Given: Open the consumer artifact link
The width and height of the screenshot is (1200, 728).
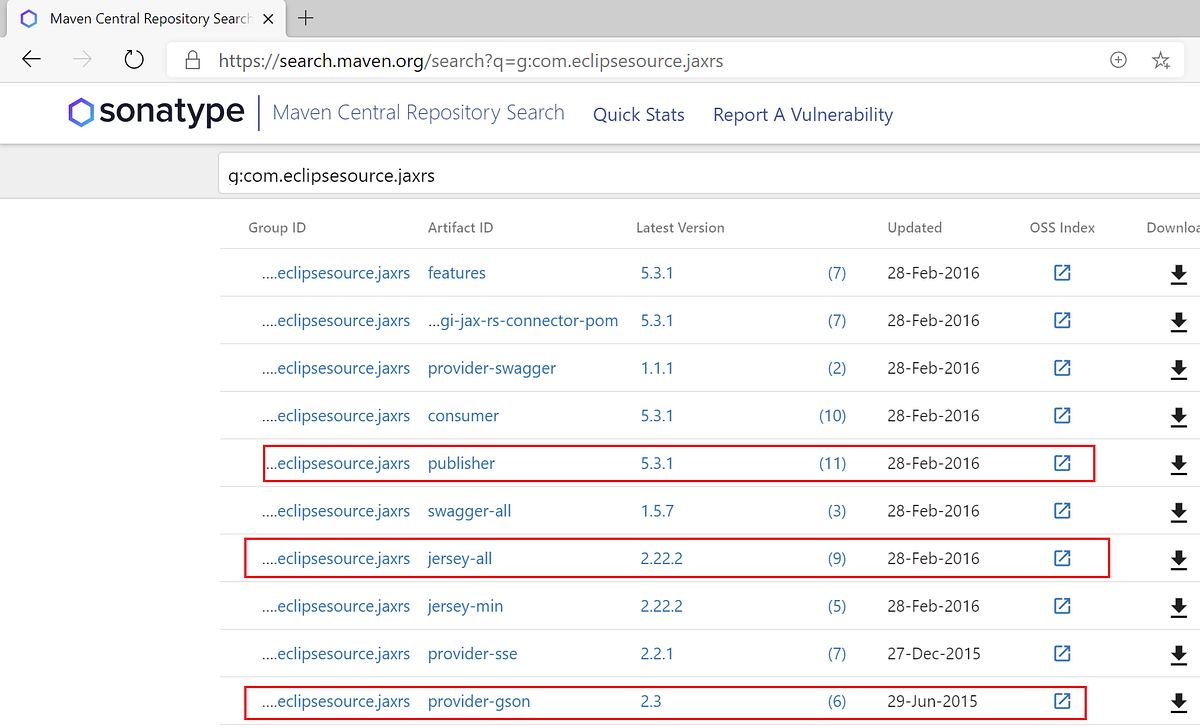Looking at the screenshot, I should coord(463,415).
